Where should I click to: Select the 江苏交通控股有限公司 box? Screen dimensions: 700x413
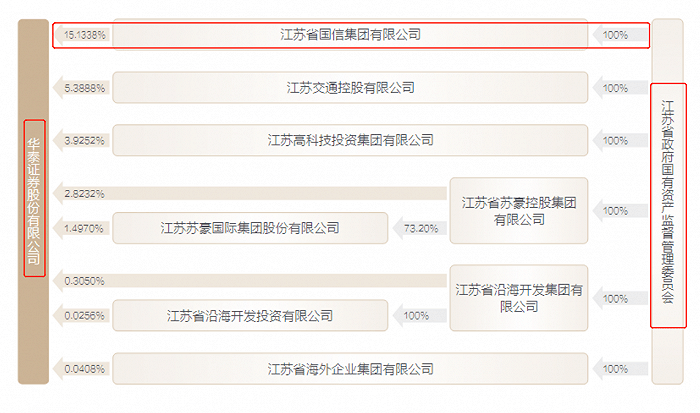coord(350,88)
